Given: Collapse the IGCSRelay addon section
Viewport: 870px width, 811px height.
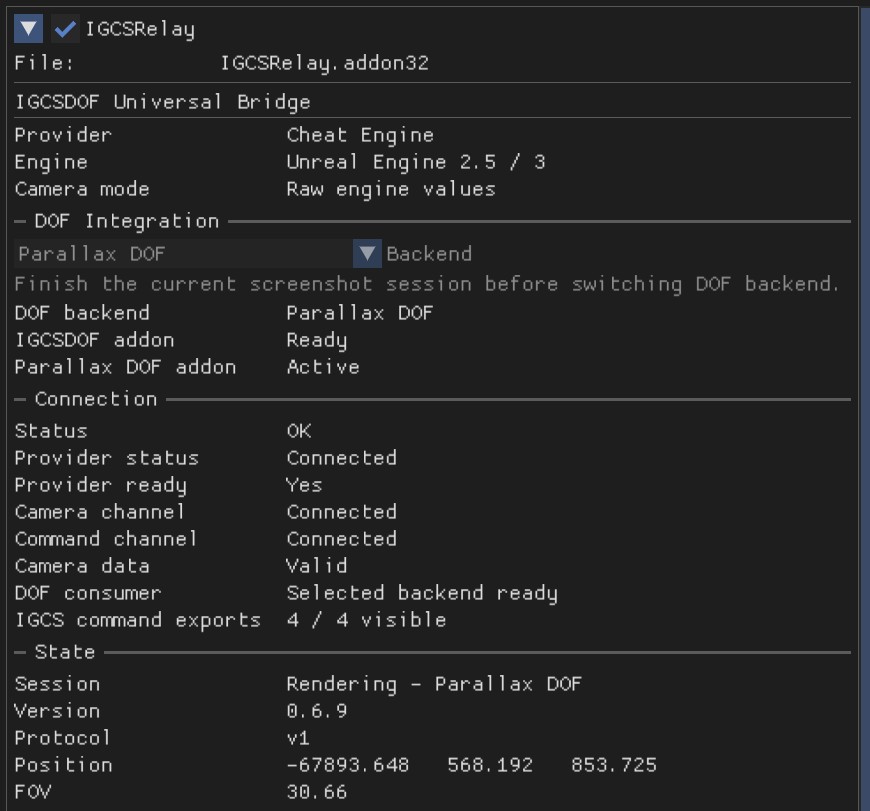Looking at the screenshot, I should click(28, 29).
